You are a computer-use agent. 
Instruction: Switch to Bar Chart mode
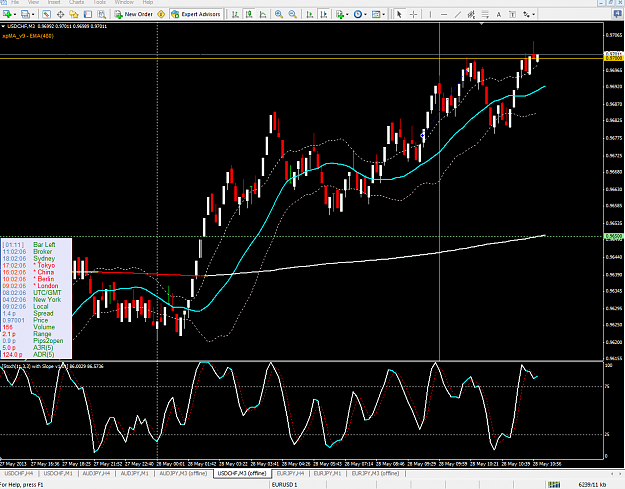235,14
